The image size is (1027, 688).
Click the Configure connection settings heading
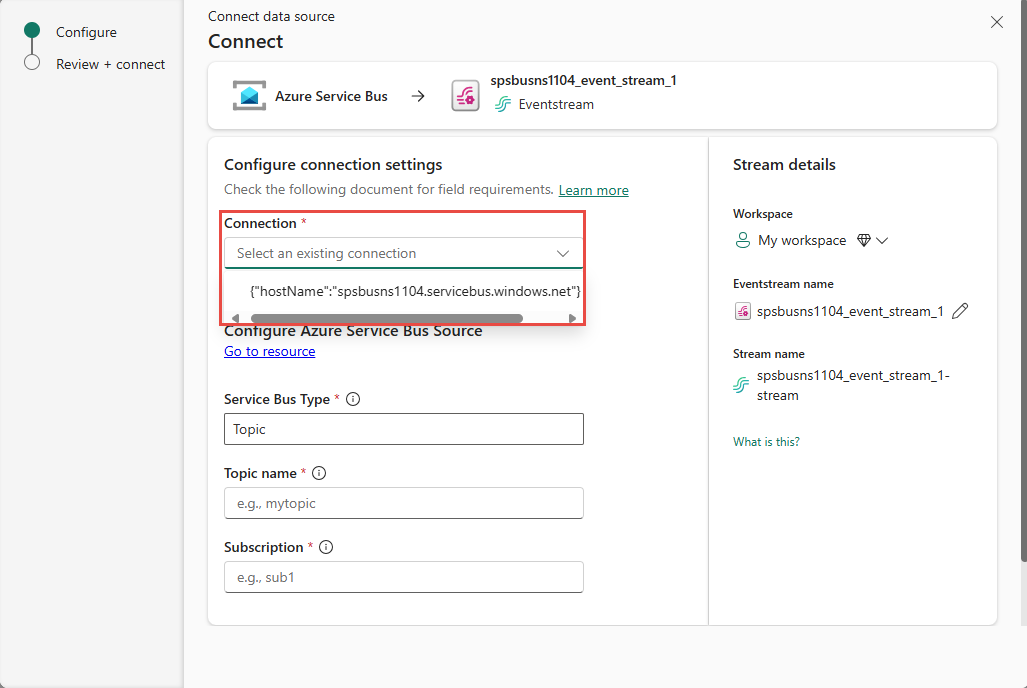(x=333, y=164)
